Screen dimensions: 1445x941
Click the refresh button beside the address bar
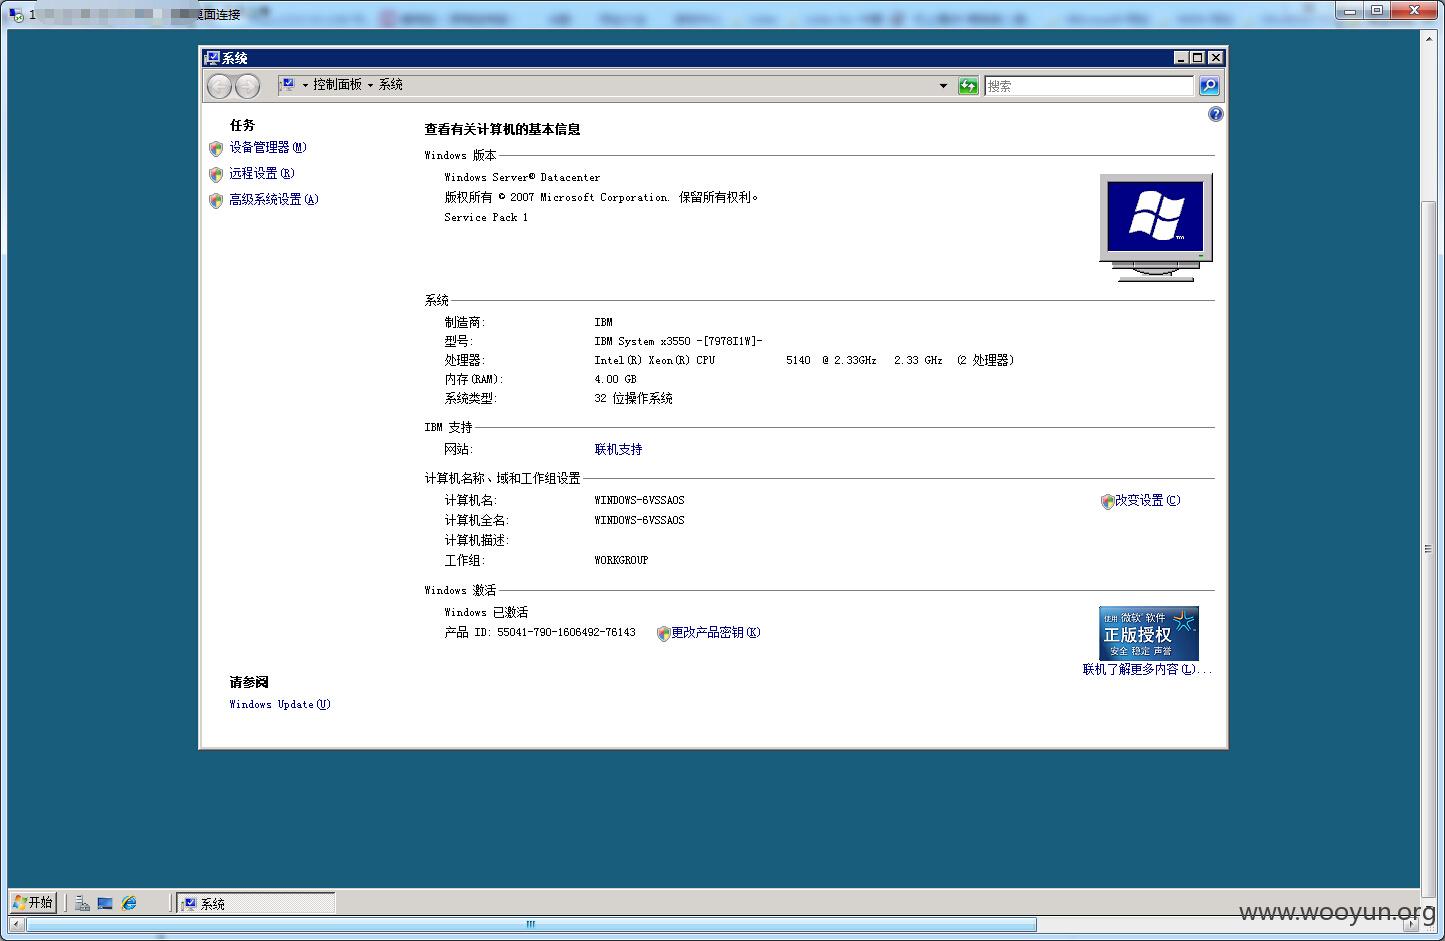(x=968, y=86)
